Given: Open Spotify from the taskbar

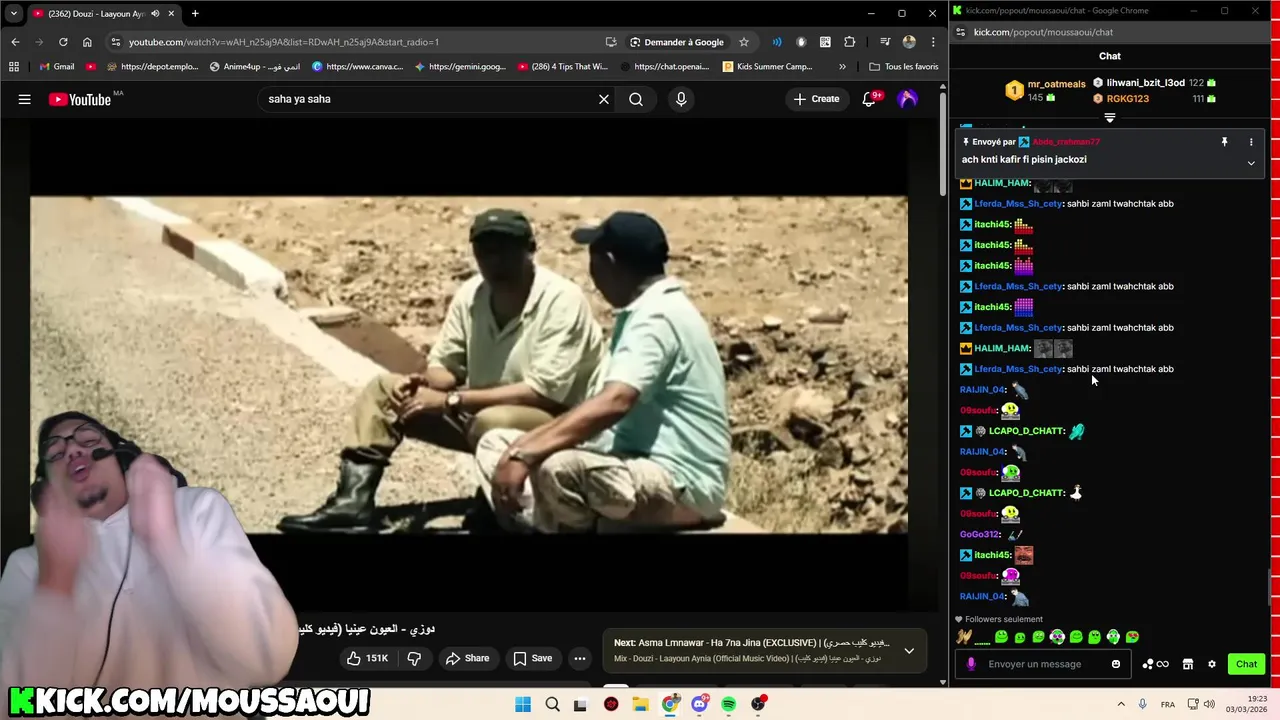Looking at the screenshot, I should click(x=729, y=704).
